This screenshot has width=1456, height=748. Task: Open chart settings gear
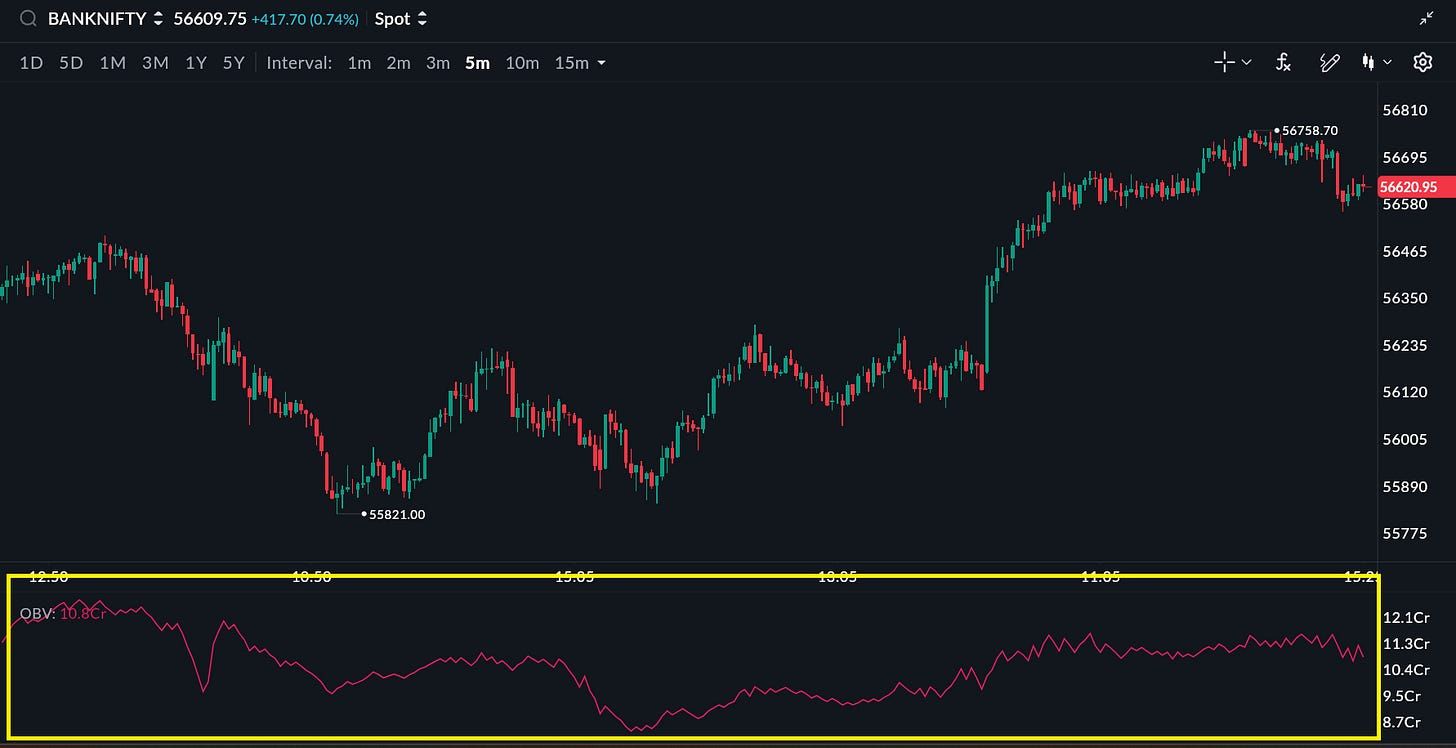point(1422,63)
